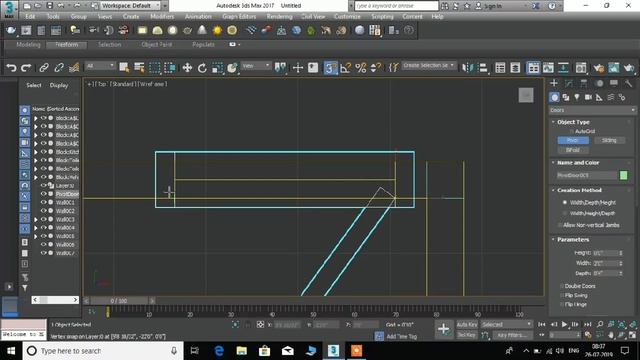Screen dimensions: 640x360
Task: Select the Shapes category in Create panel
Action: 566,97
